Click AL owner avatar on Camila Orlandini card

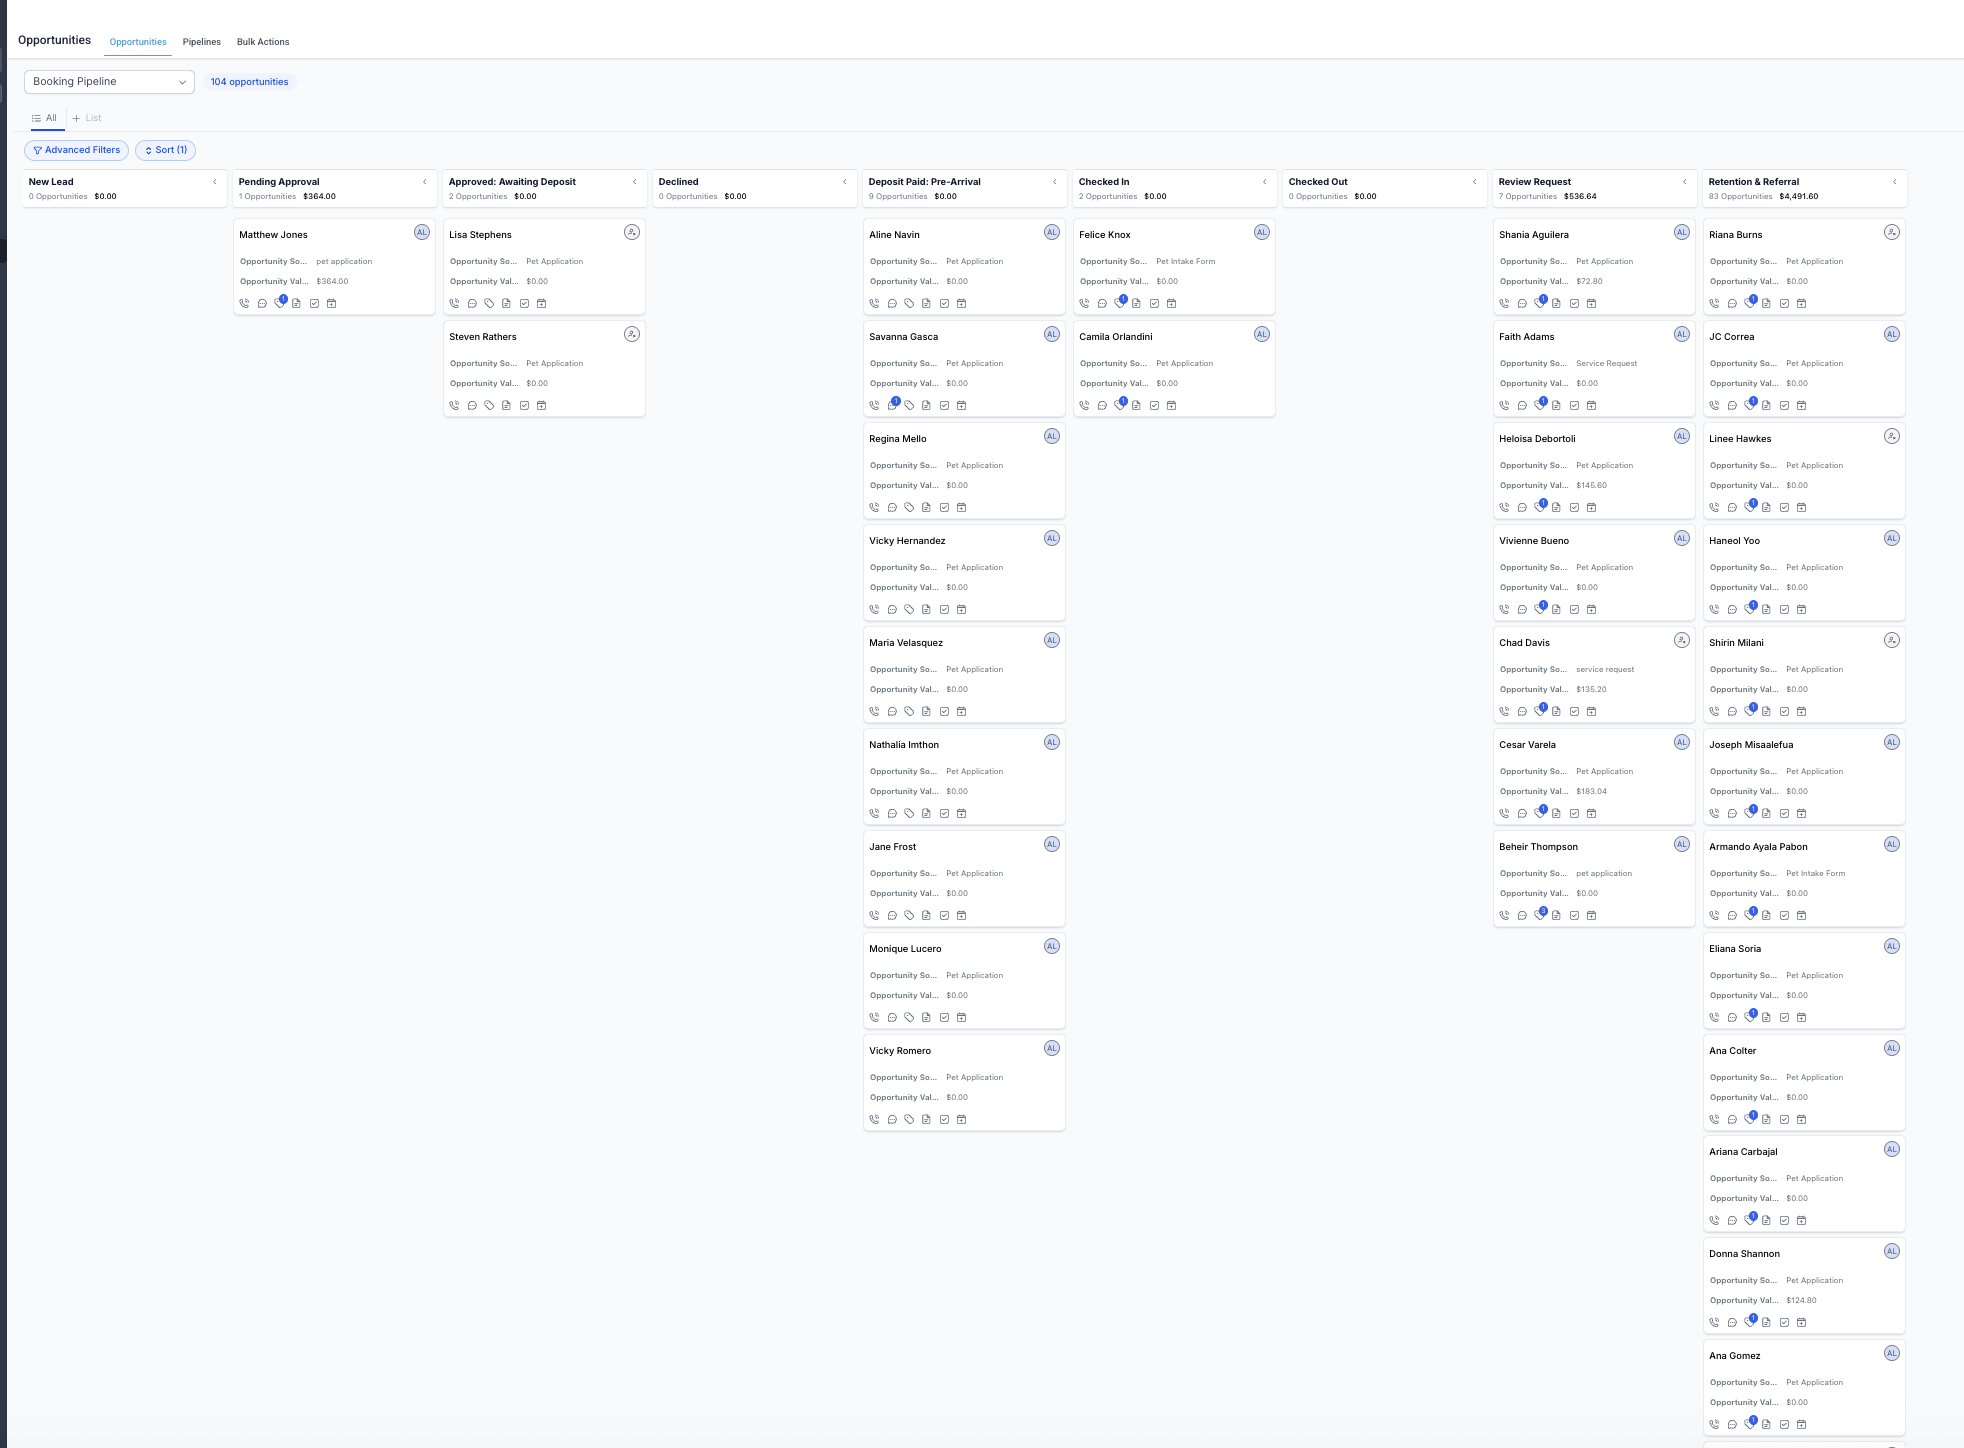[1262, 334]
